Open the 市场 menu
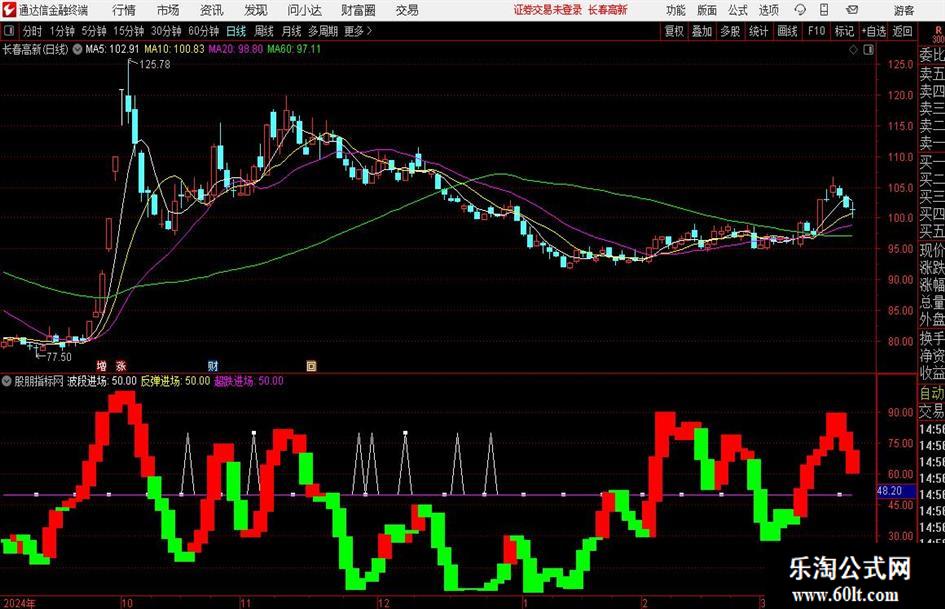The width and height of the screenshot is (945, 609). click(x=168, y=10)
